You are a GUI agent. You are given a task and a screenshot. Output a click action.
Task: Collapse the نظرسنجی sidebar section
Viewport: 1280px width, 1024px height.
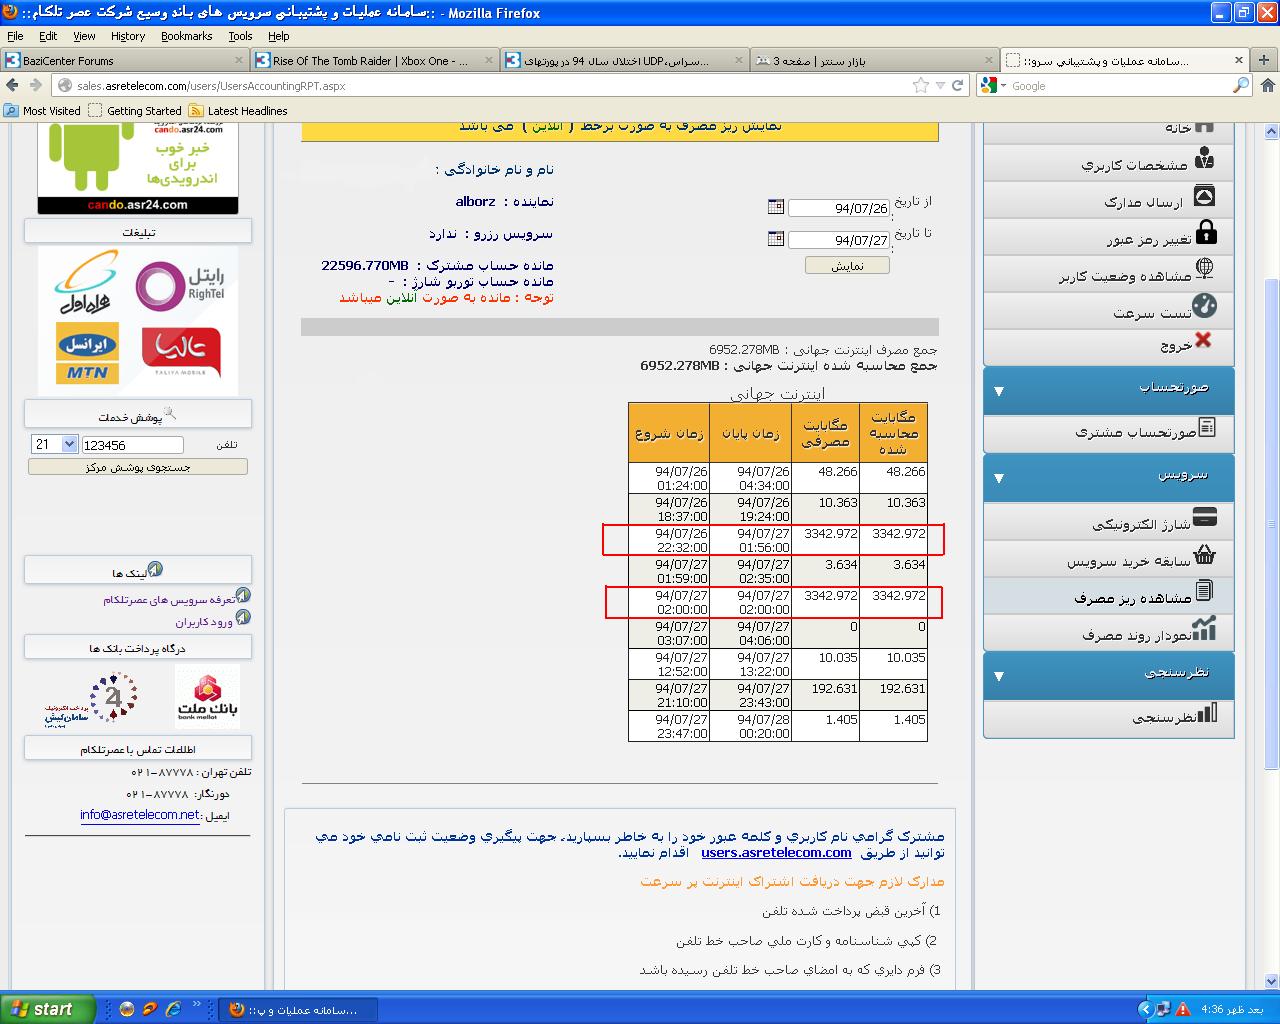pos(998,676)
